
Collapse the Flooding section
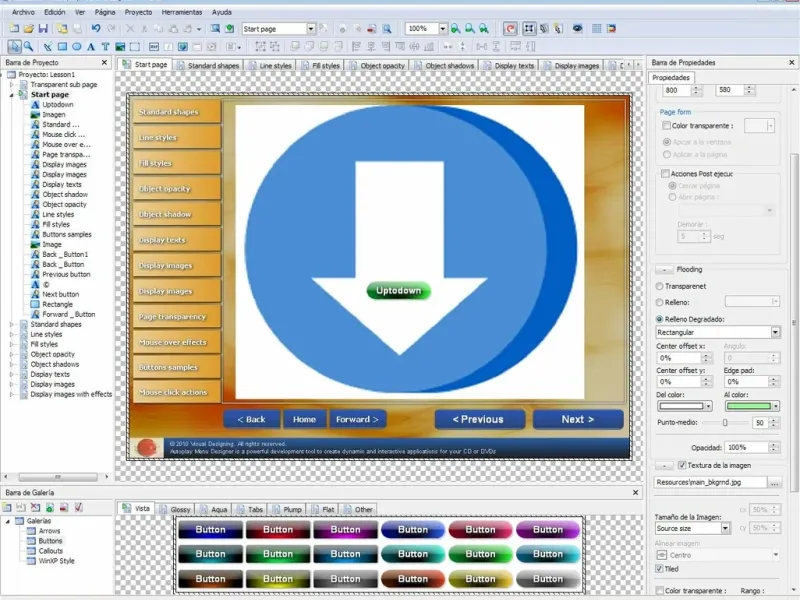tap(664, 269)
